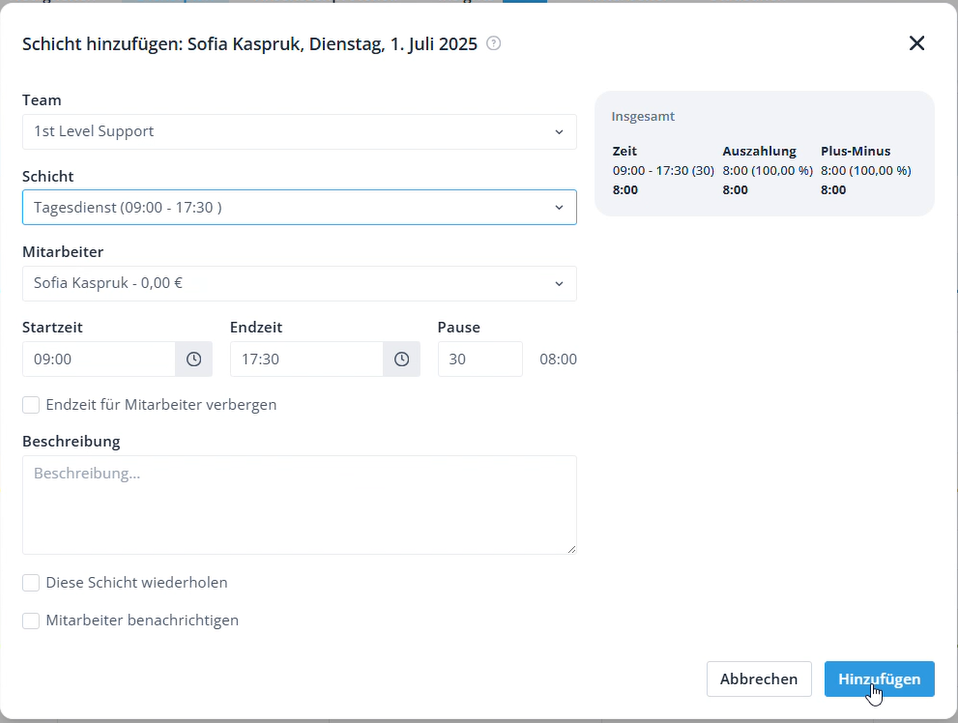
Task: Click the Abbrechen button
Action: [x=759, y=679]
